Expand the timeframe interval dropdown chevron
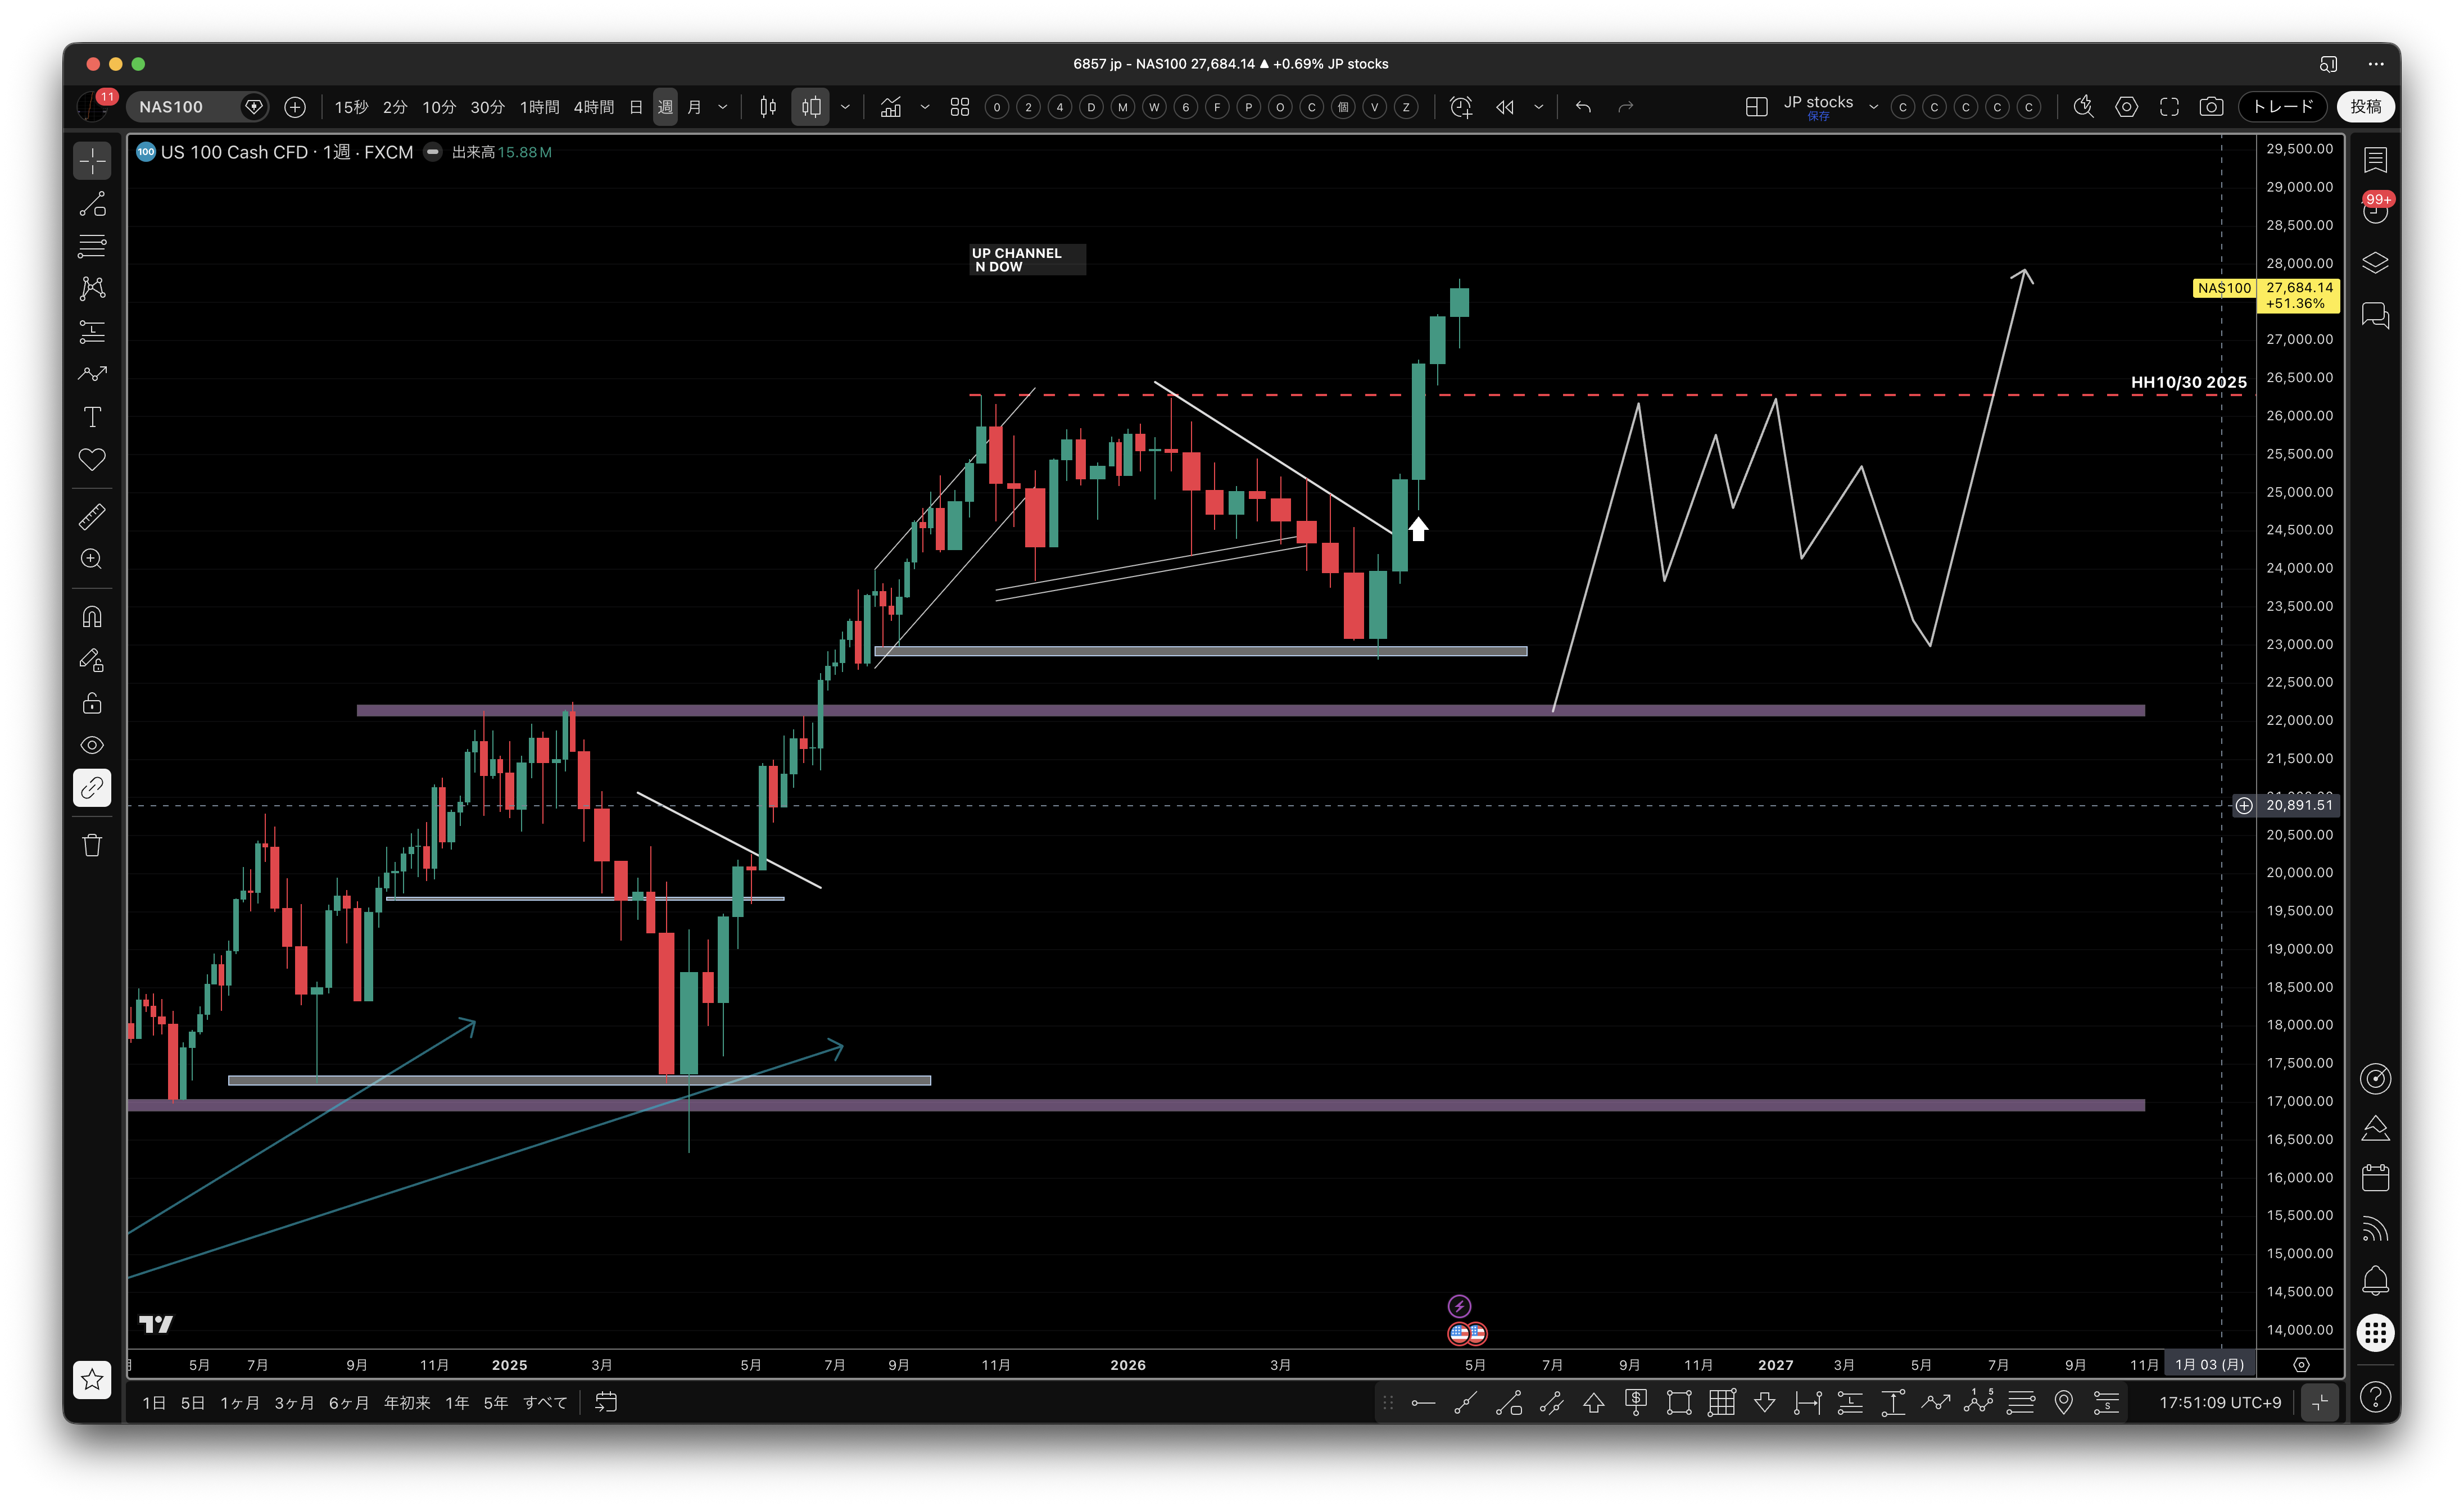2464x1507 pixels. 723,107
